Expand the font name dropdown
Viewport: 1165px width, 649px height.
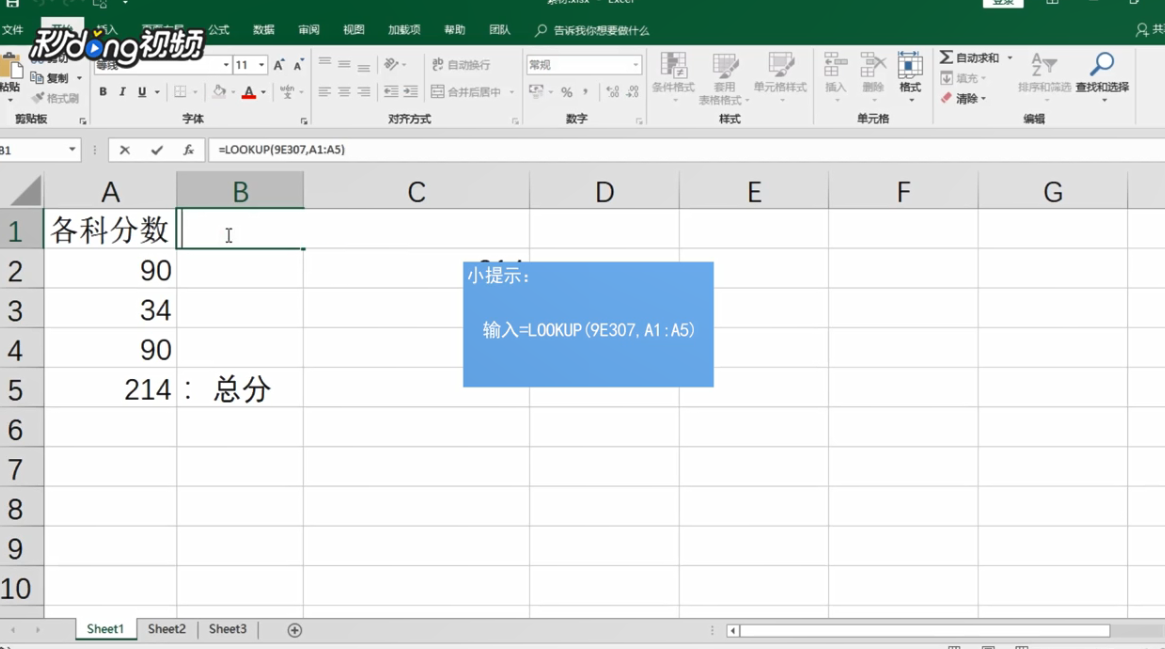[x=226, y=65]
